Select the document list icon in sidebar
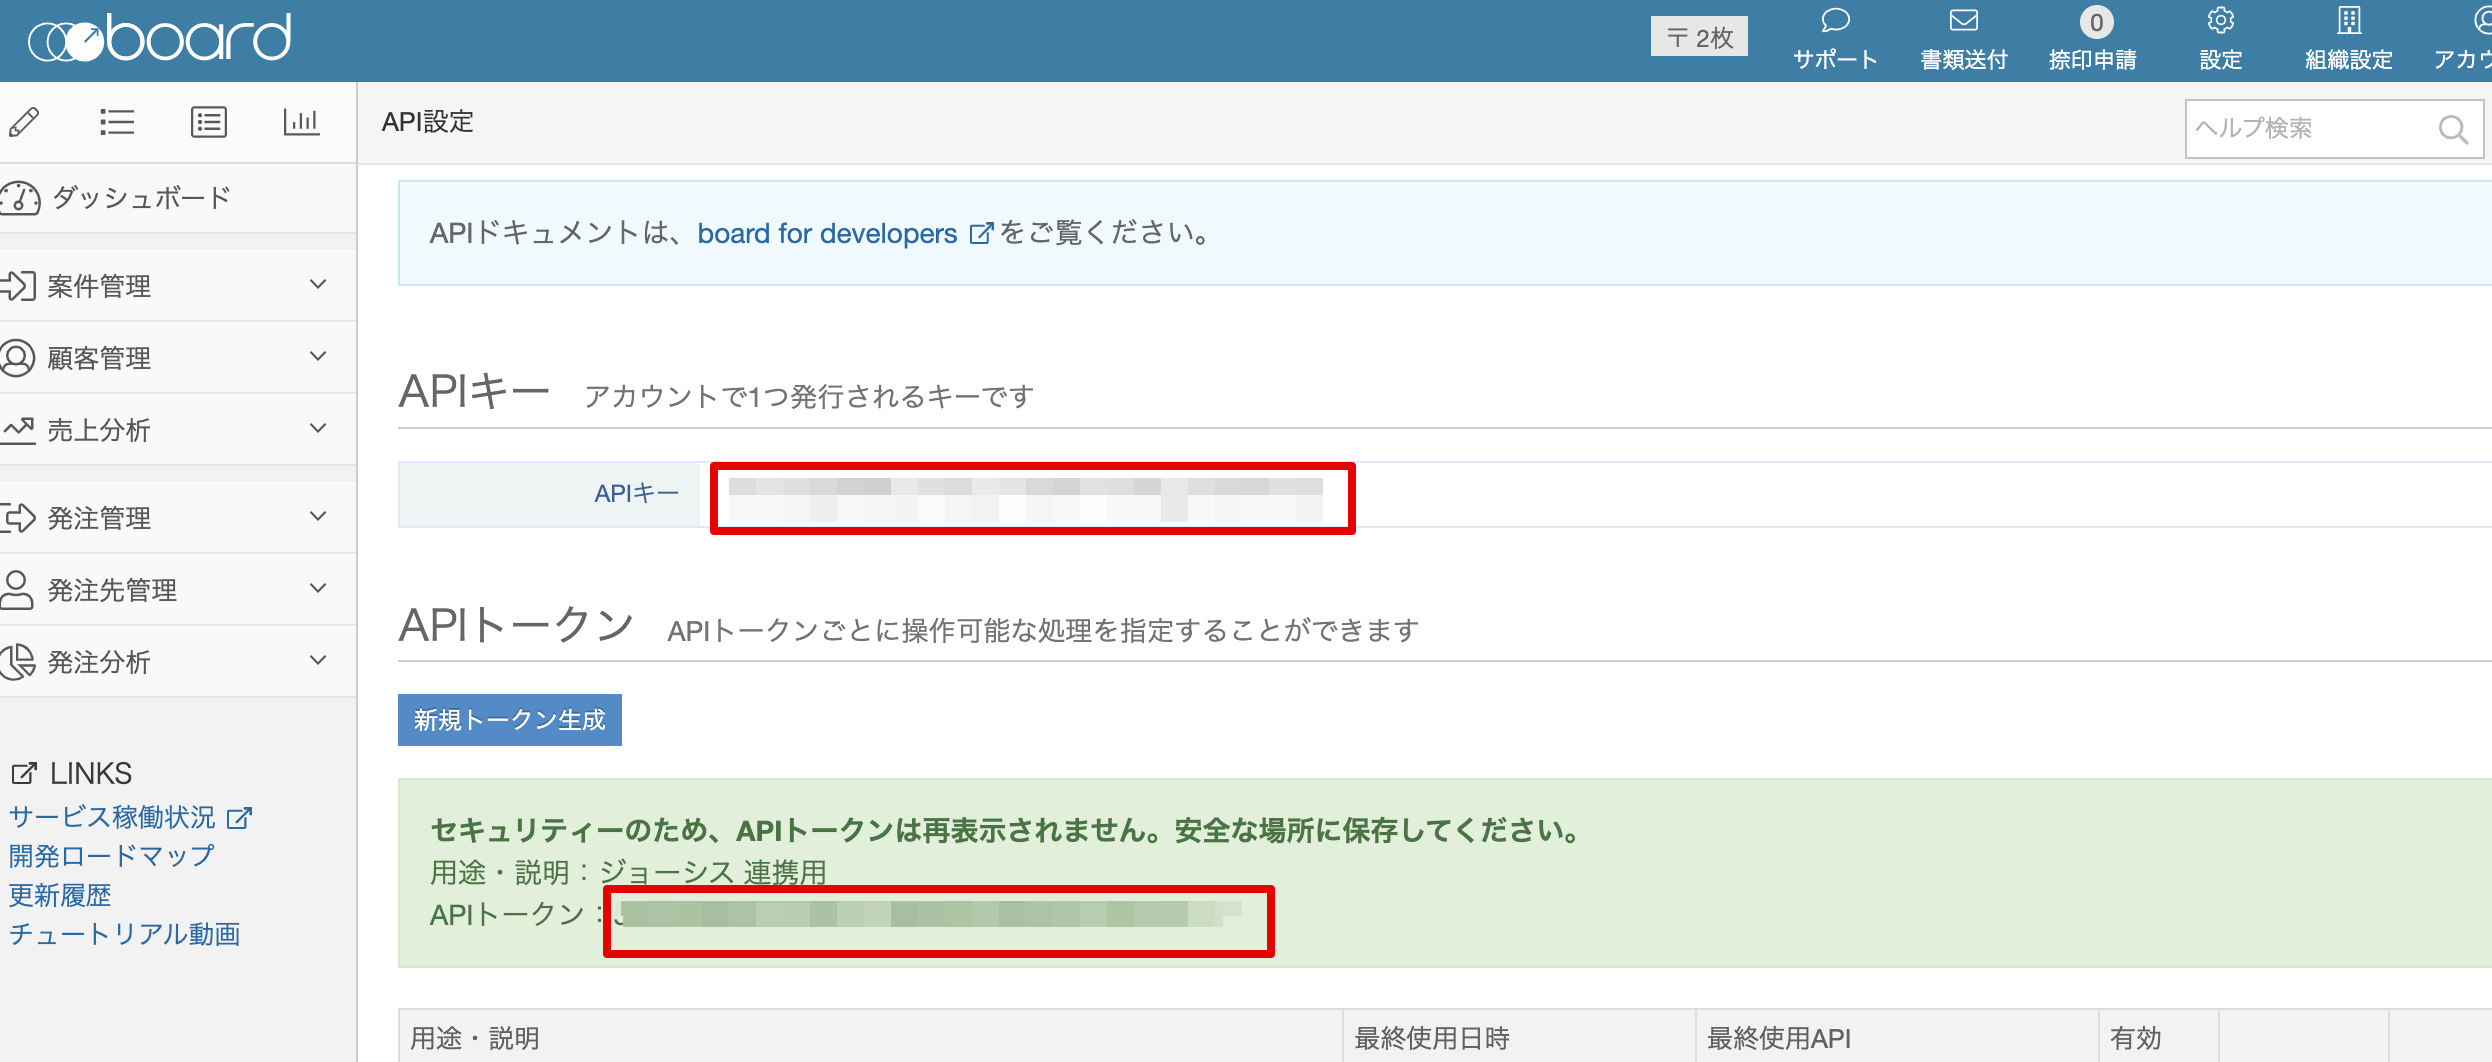 pyautogui.click(x=208, y=122)
